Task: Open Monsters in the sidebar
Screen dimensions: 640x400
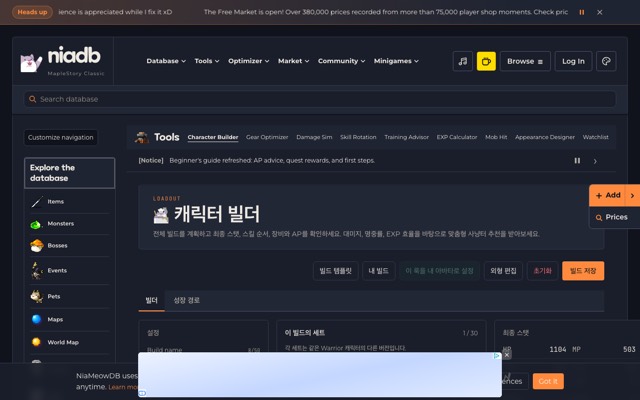Action: [69, 224]
